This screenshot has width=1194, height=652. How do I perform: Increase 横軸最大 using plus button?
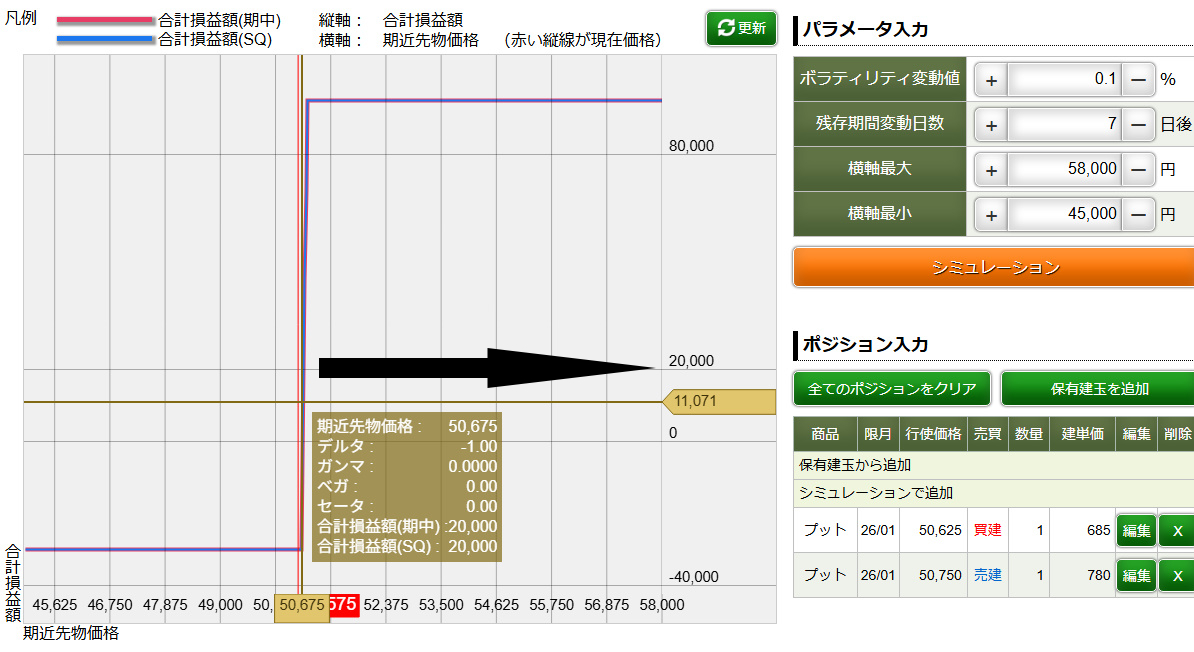[x=991, y=170]
